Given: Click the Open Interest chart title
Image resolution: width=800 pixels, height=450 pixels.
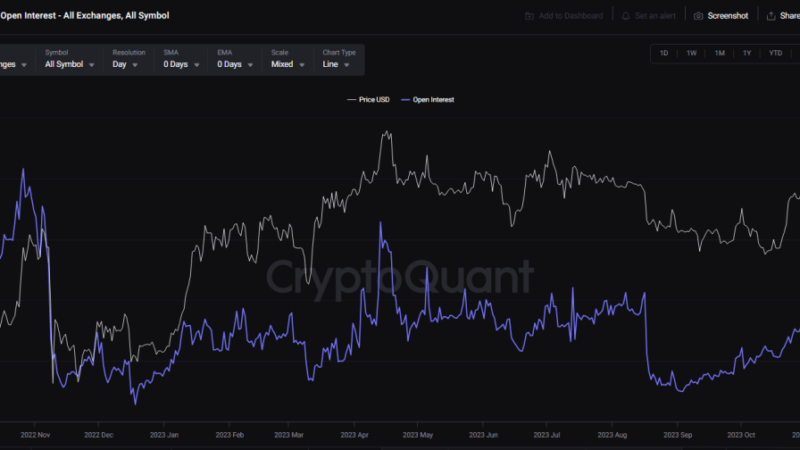Looking at the screenshot, I should 85,16.
